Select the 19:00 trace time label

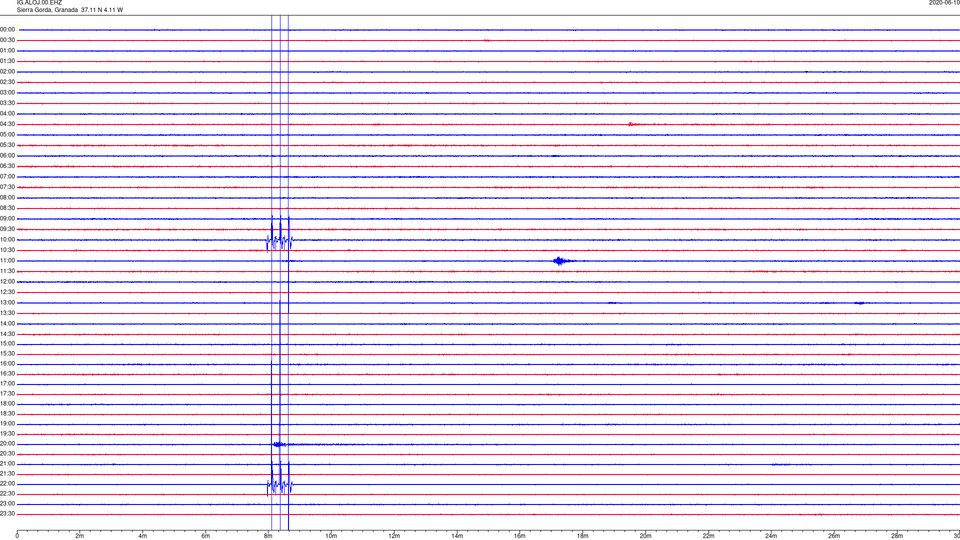7,424
